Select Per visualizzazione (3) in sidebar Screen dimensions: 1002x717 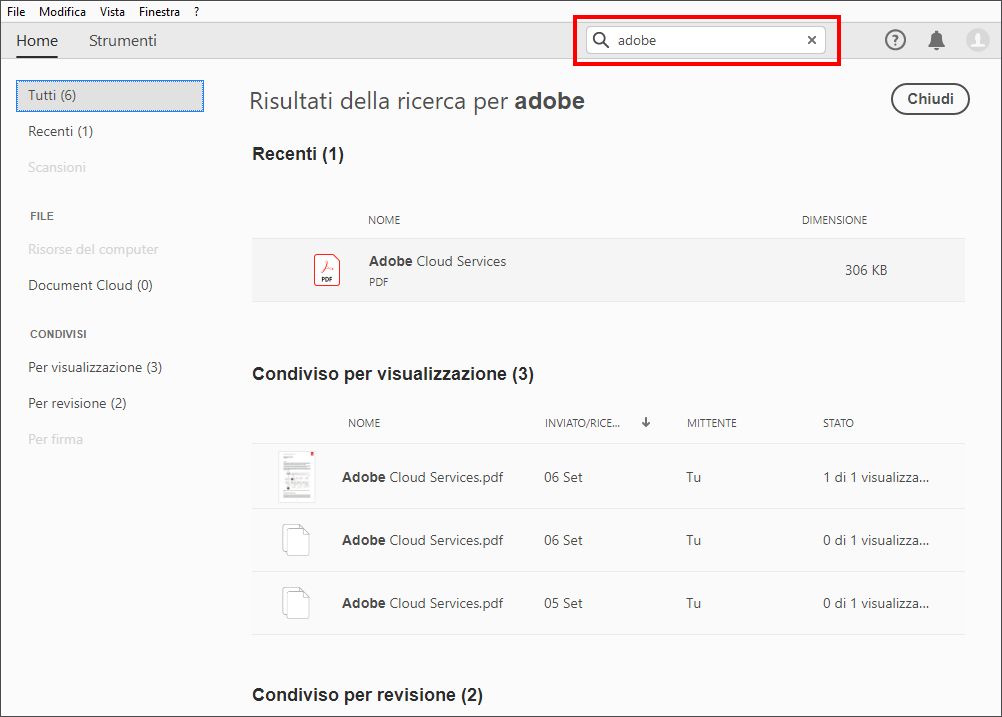[95, 367]
